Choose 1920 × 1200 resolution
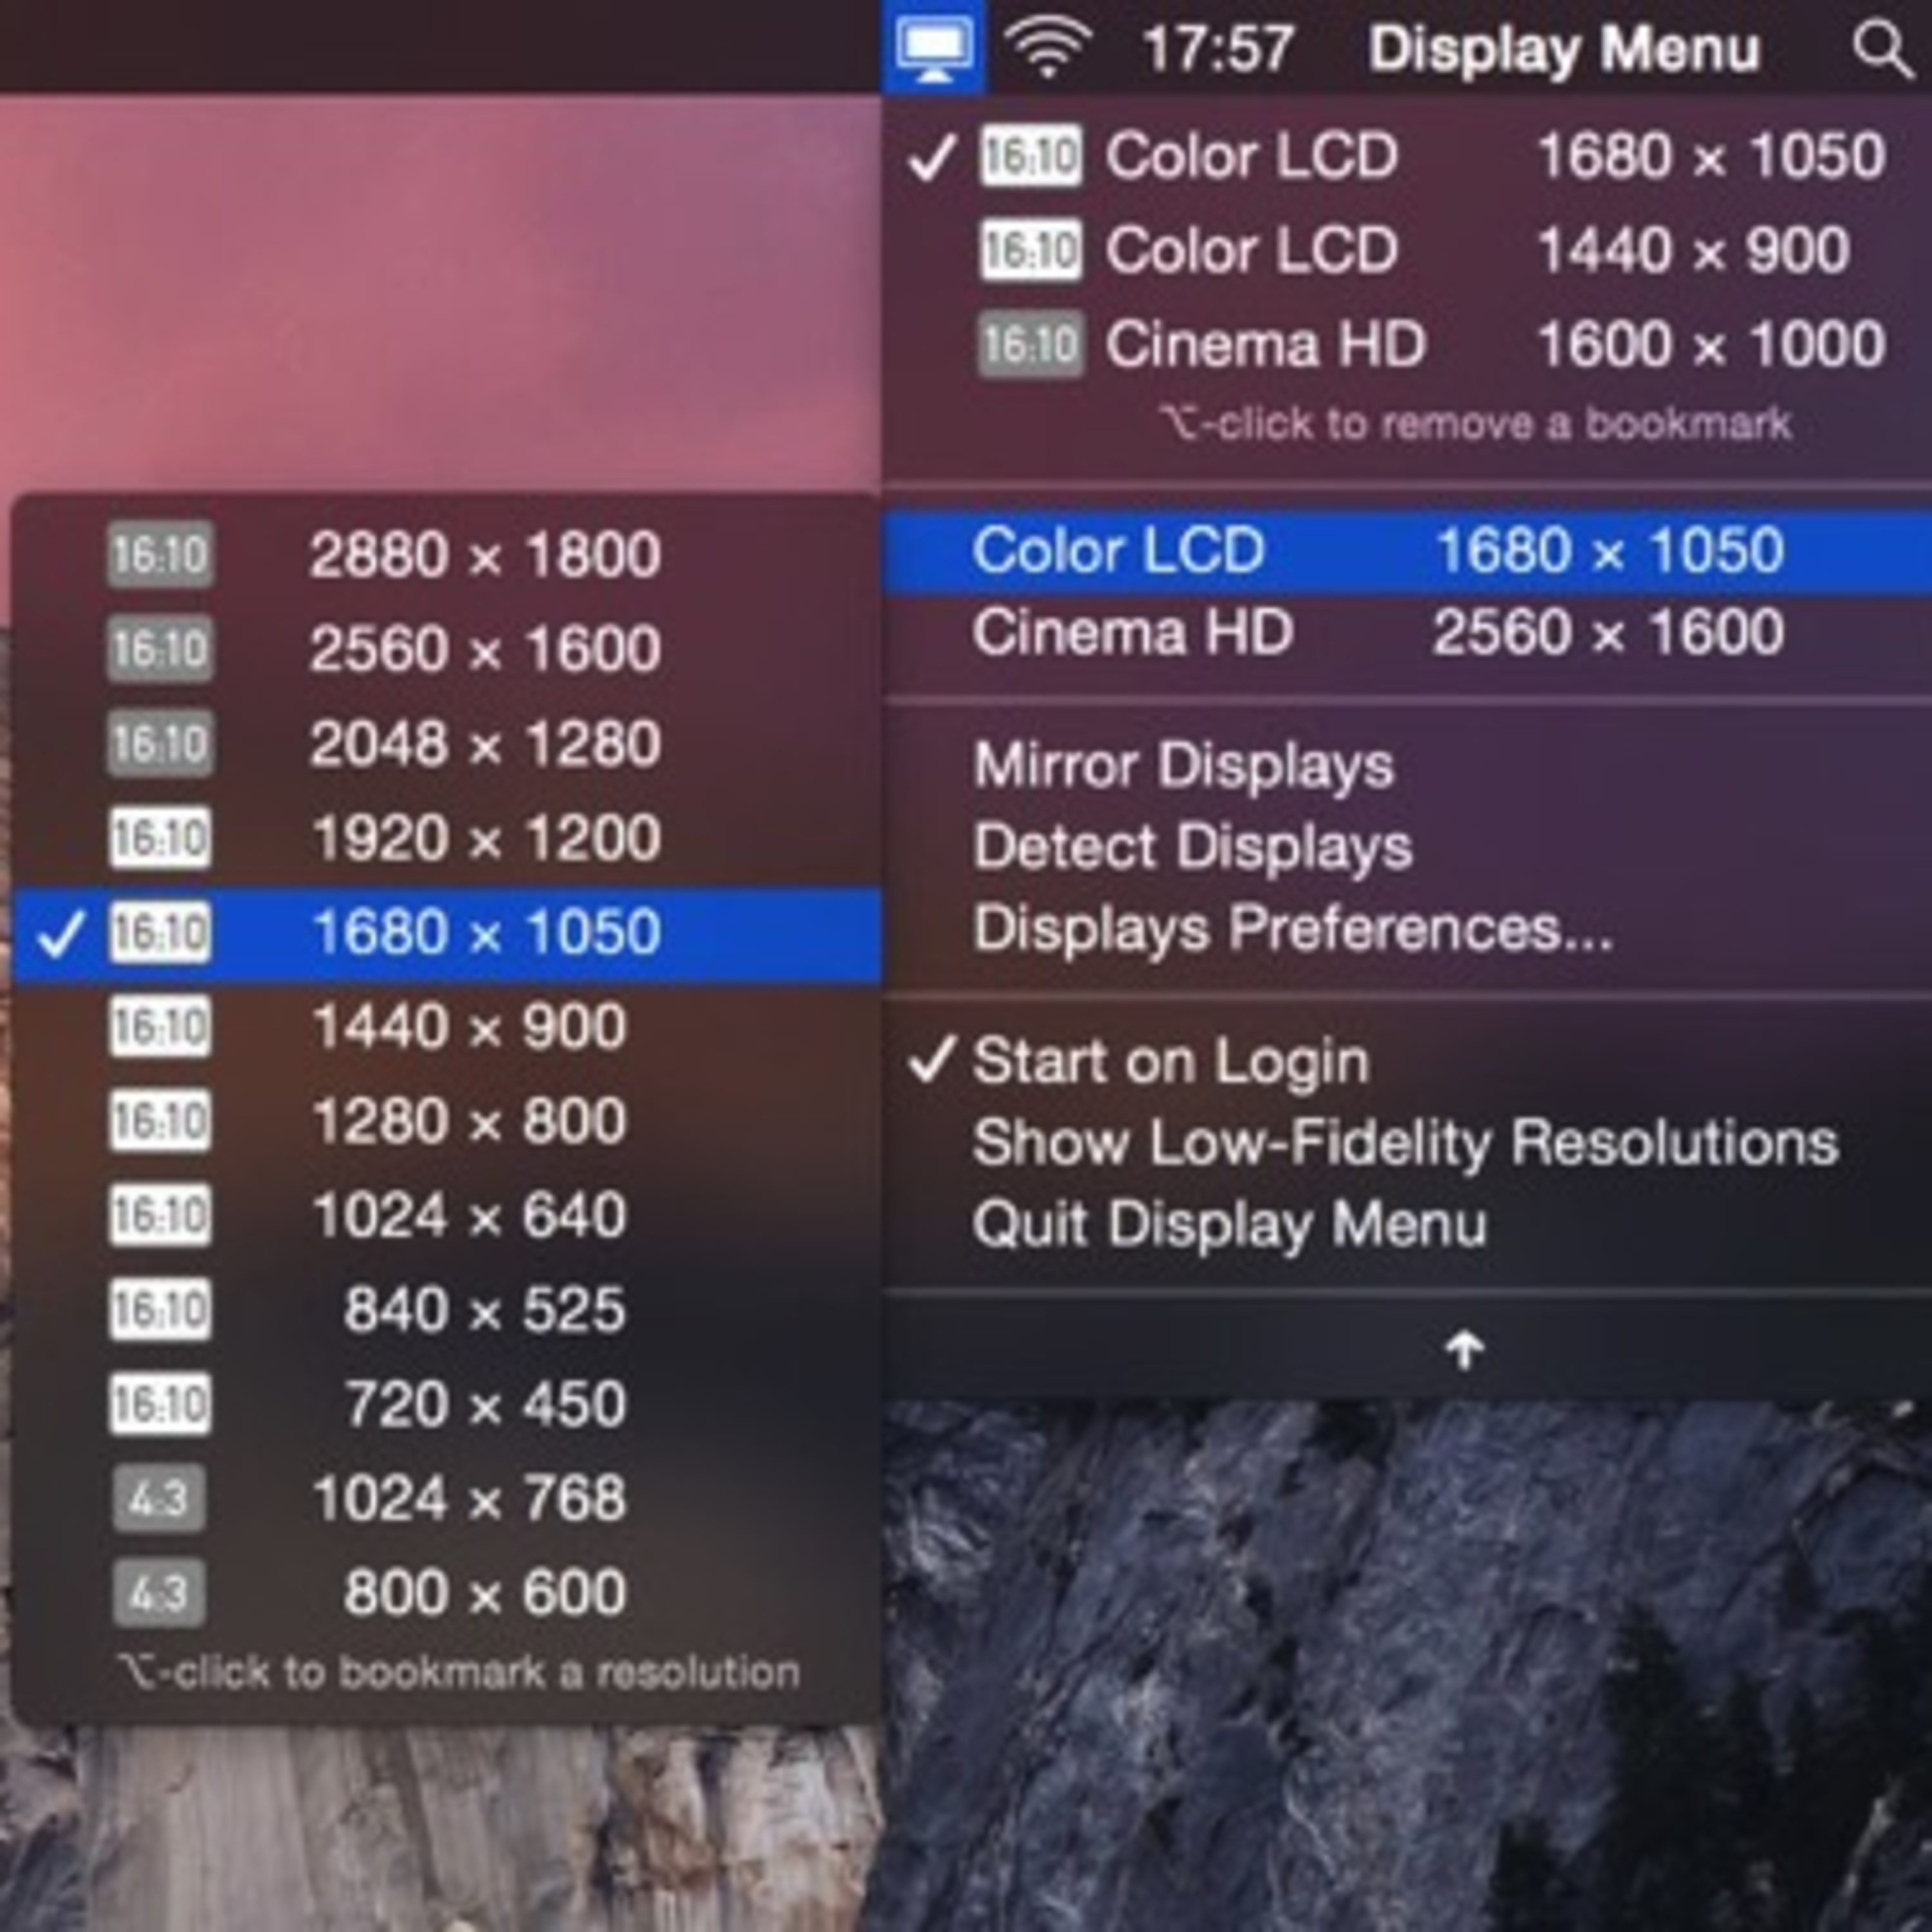This screenshot has height=1932, width=1932. point(486,838)
